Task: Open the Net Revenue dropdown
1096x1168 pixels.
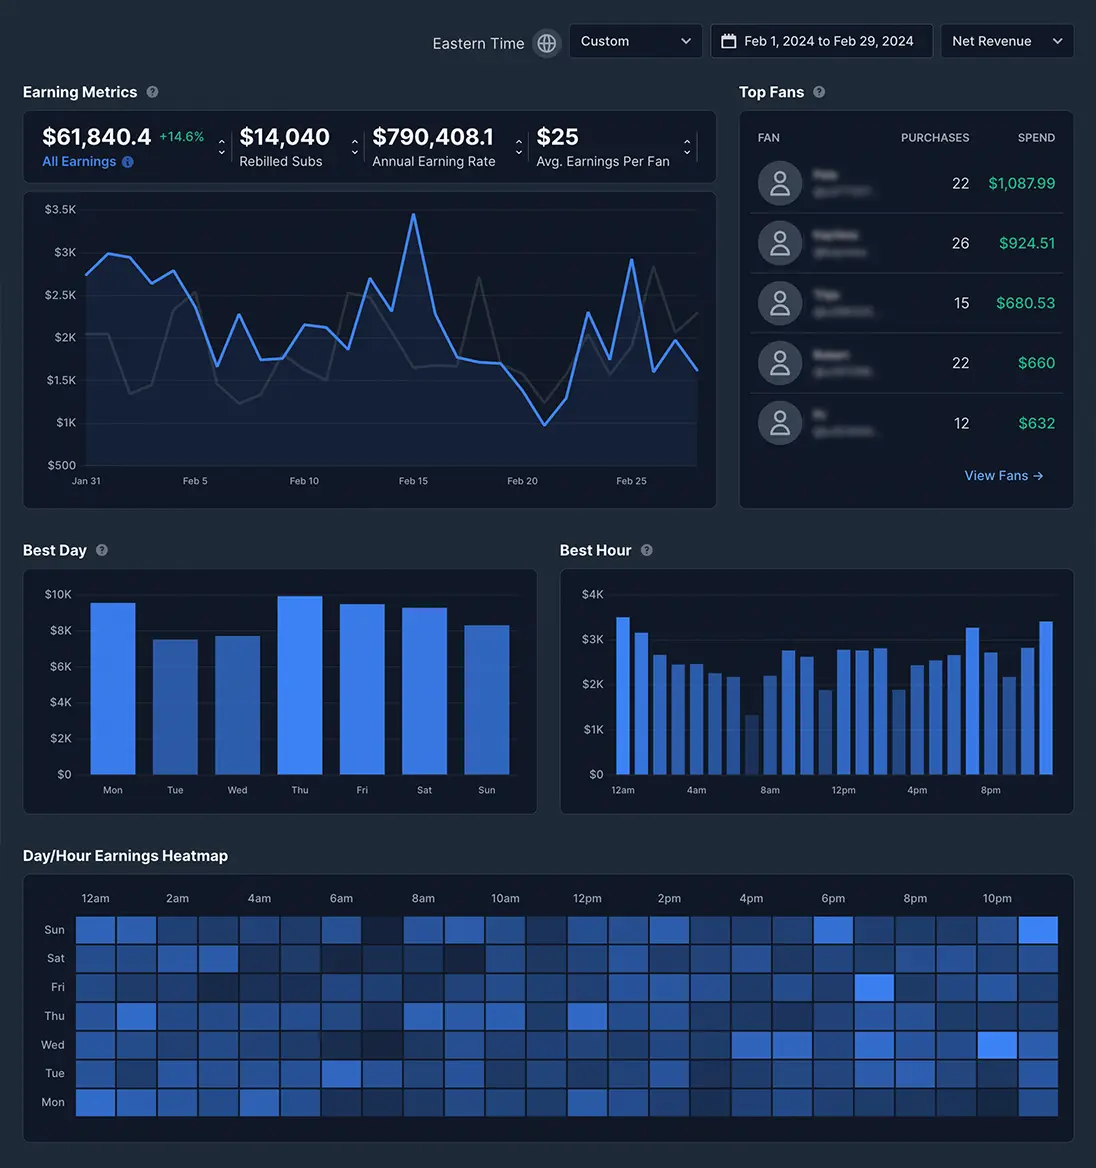Action: [x=1007, y=41]
